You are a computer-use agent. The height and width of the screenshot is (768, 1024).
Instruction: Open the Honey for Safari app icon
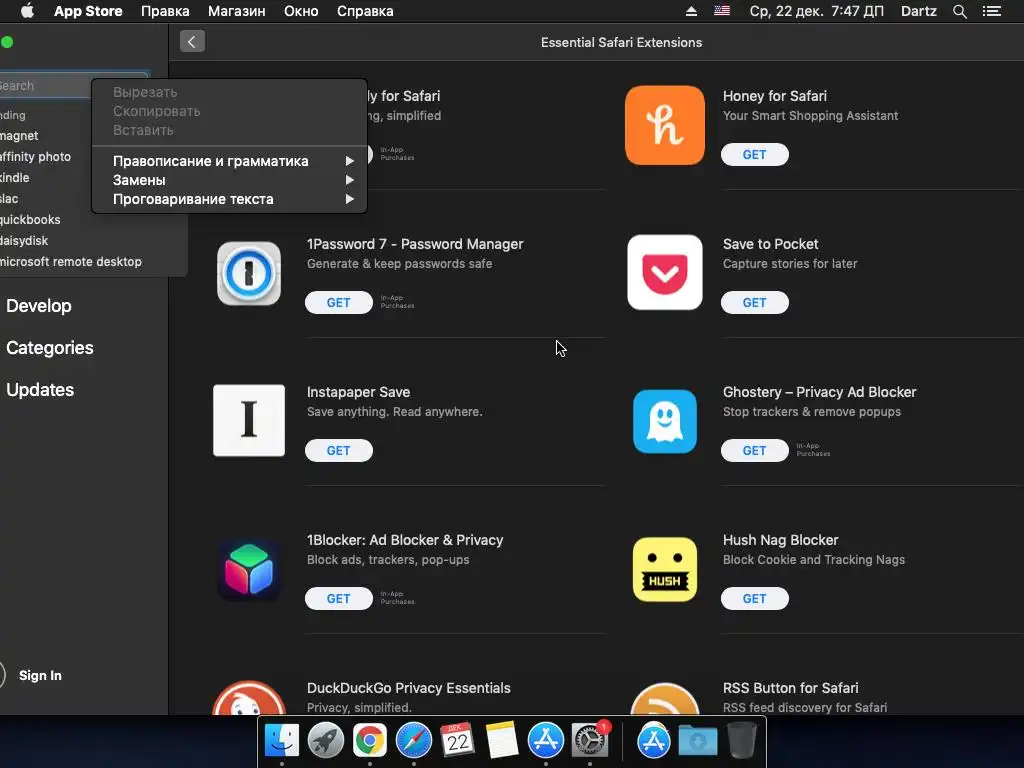click(x=665, y=125)
